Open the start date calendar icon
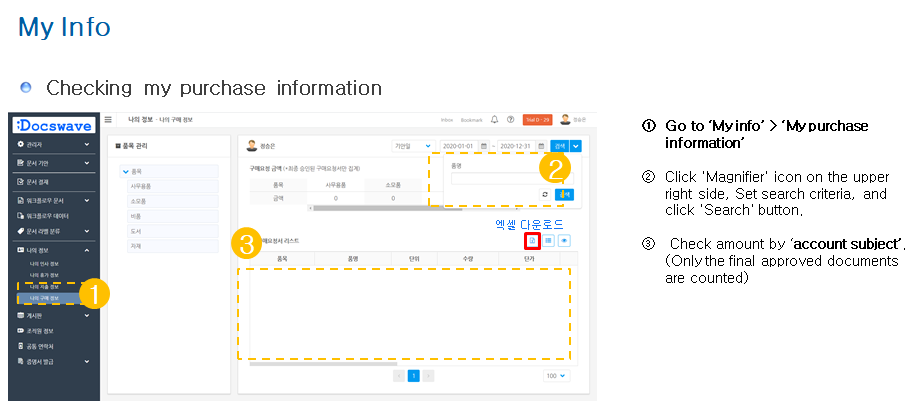 [x=484, y=146]
